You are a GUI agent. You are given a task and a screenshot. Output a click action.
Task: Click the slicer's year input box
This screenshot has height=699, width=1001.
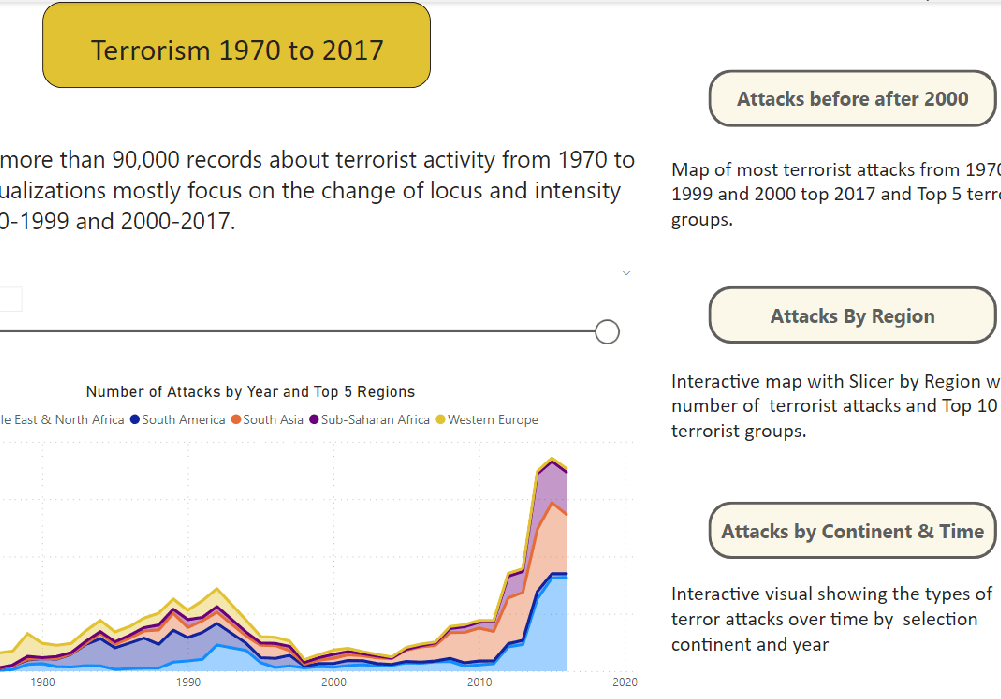(x=10, y=299)
